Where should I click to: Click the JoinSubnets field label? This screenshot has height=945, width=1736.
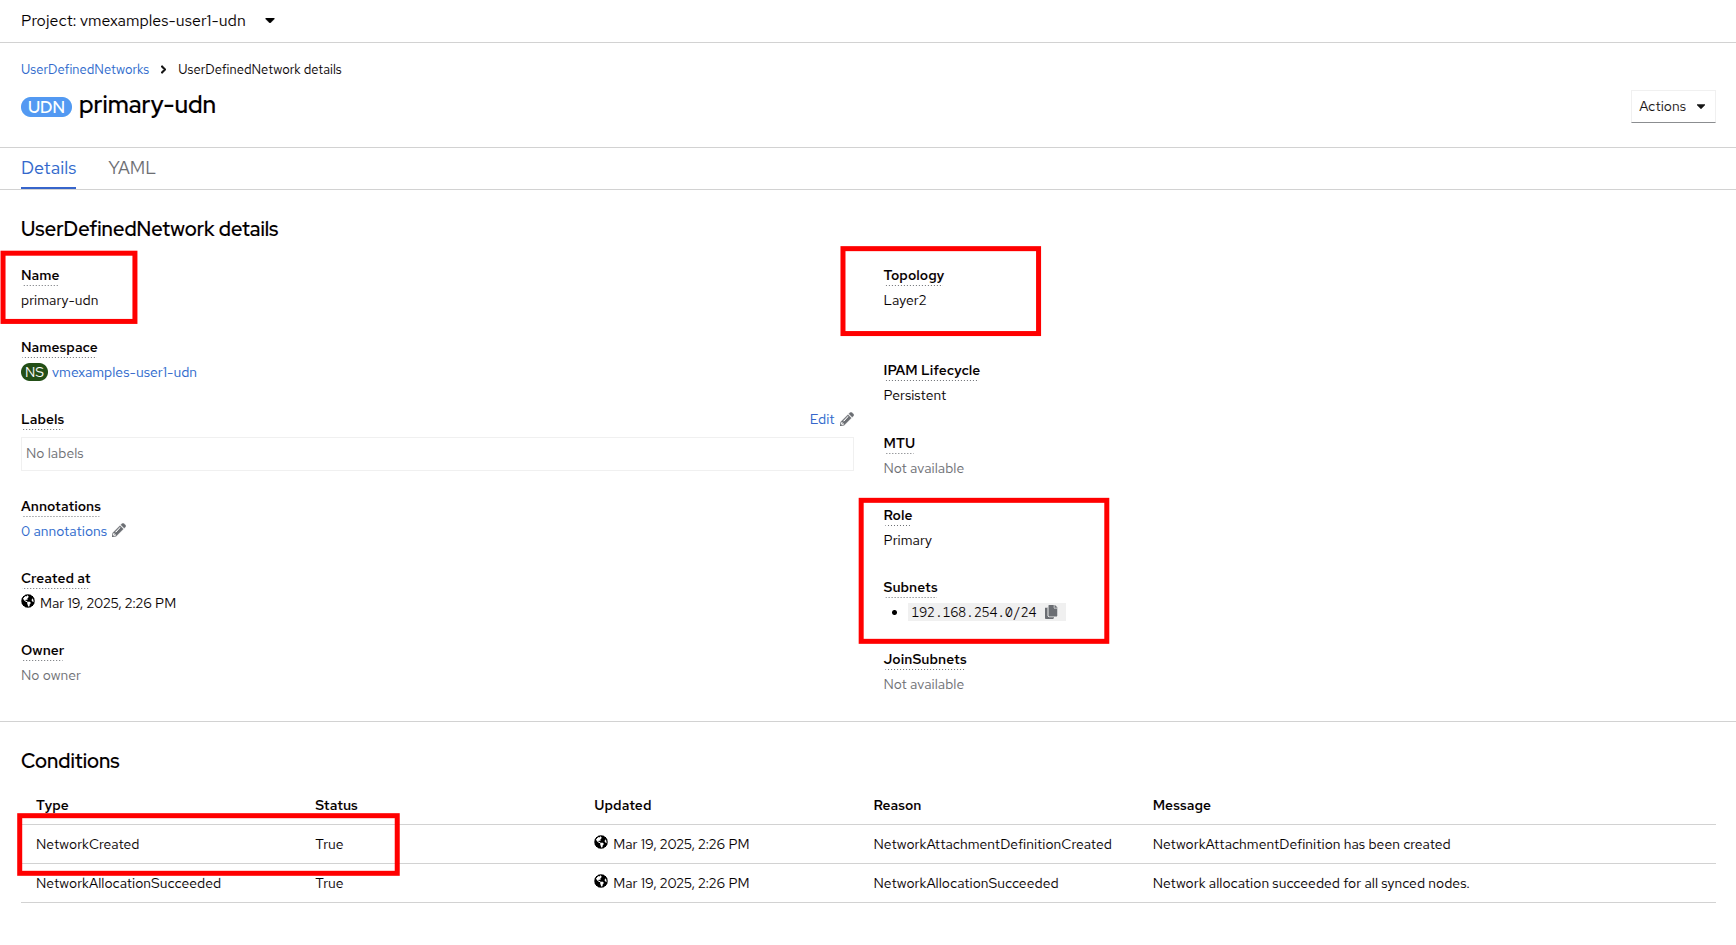(x=924, y=659)
